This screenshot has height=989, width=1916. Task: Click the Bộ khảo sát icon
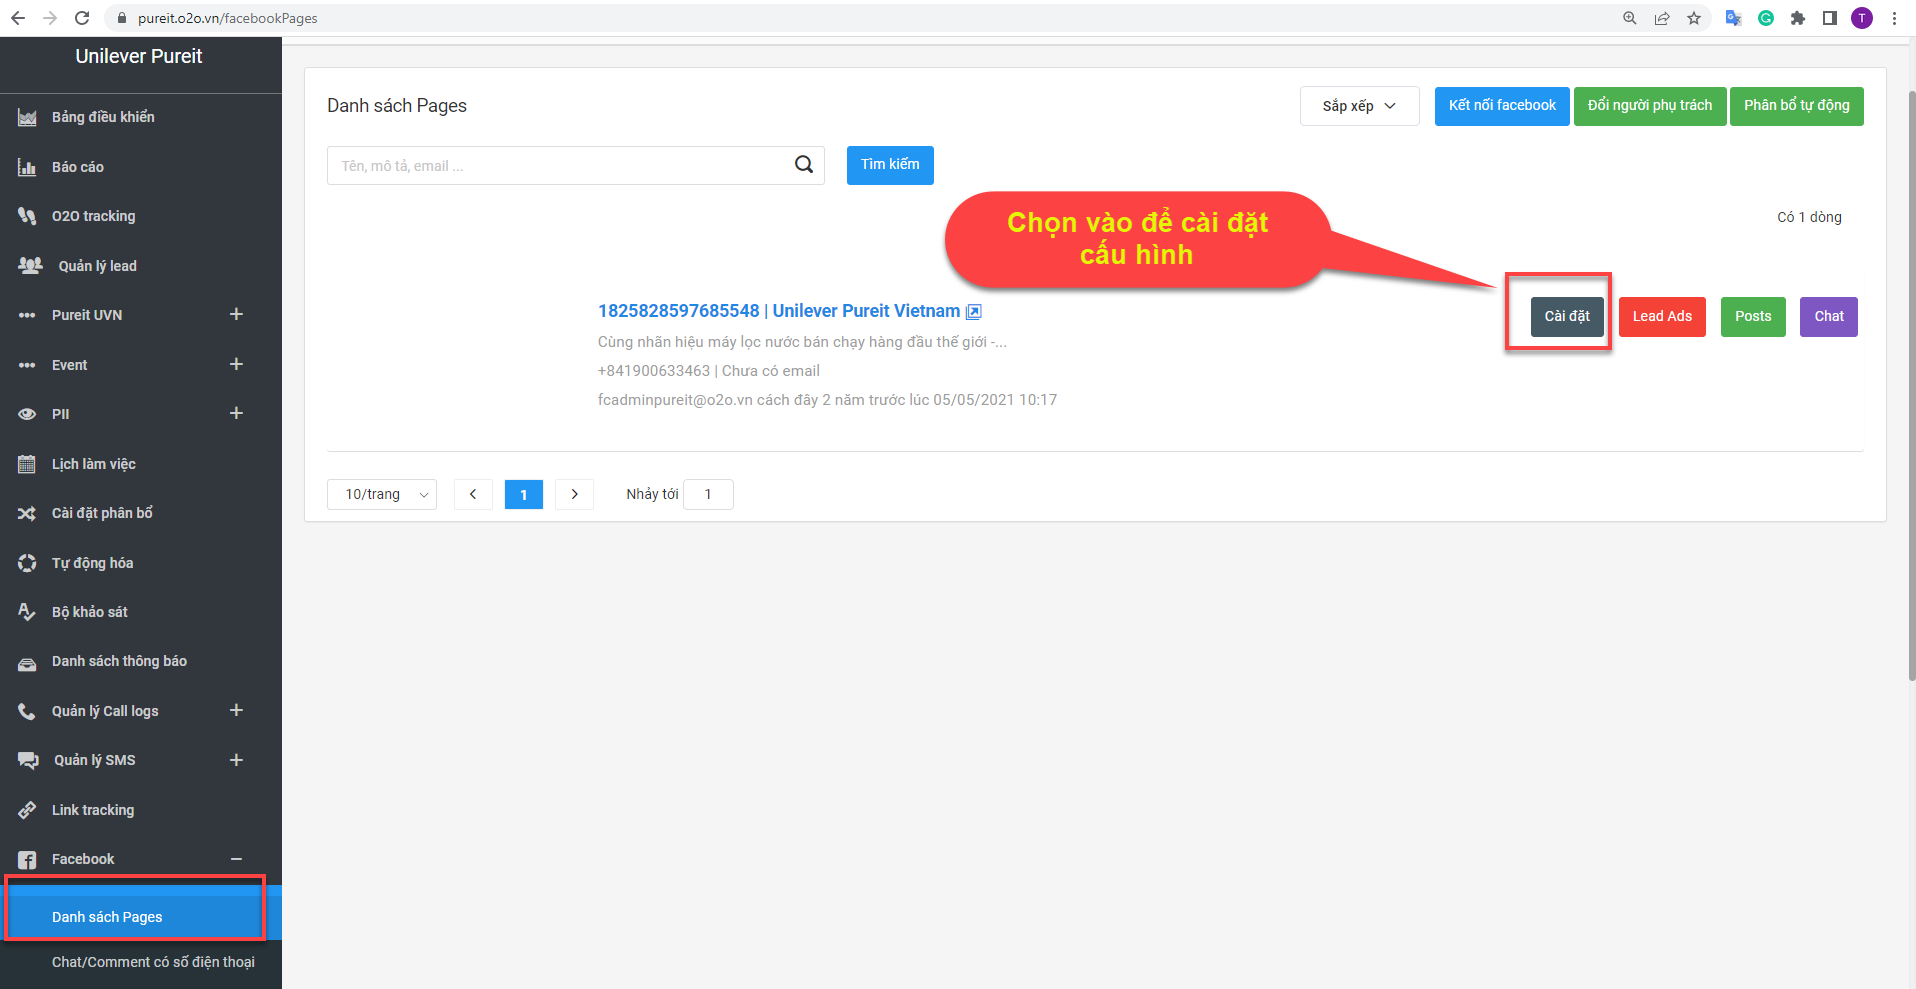click(x=27, y=612)
